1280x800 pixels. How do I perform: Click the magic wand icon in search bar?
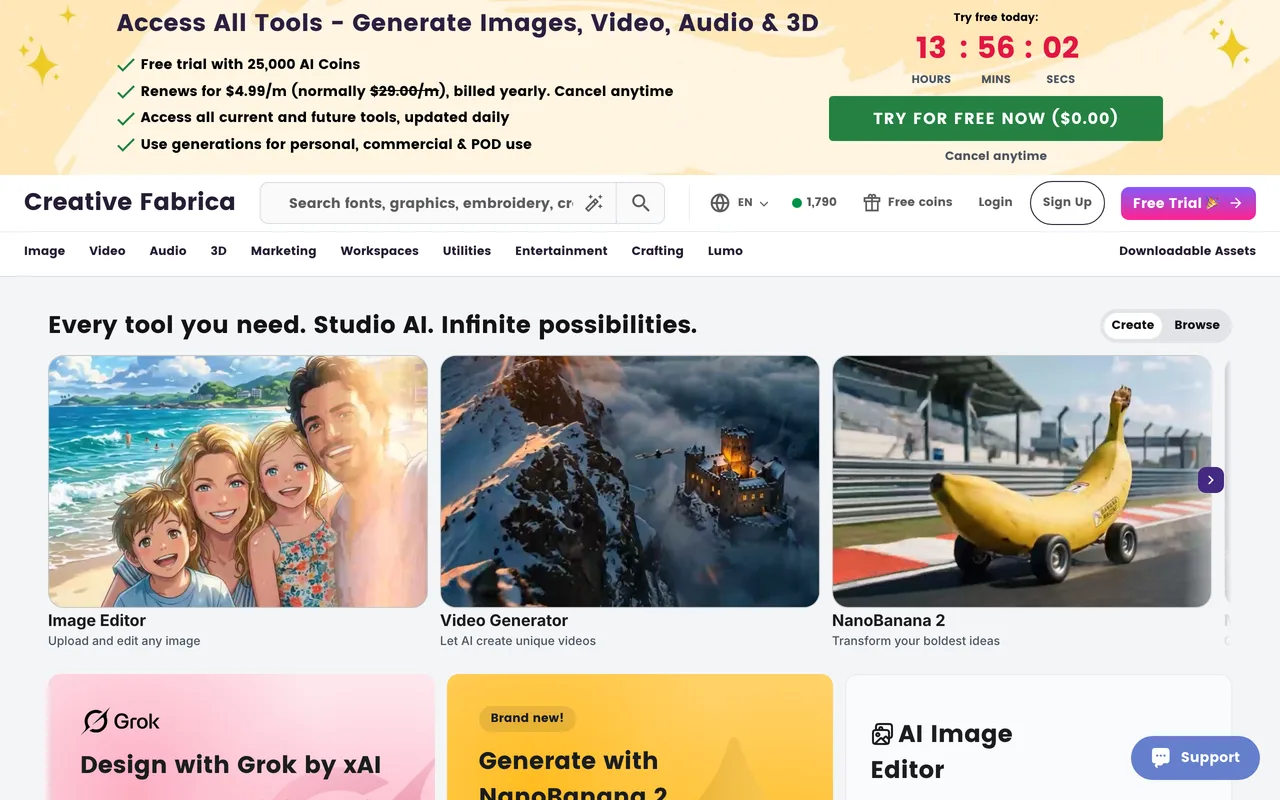(x=594, y=203)
